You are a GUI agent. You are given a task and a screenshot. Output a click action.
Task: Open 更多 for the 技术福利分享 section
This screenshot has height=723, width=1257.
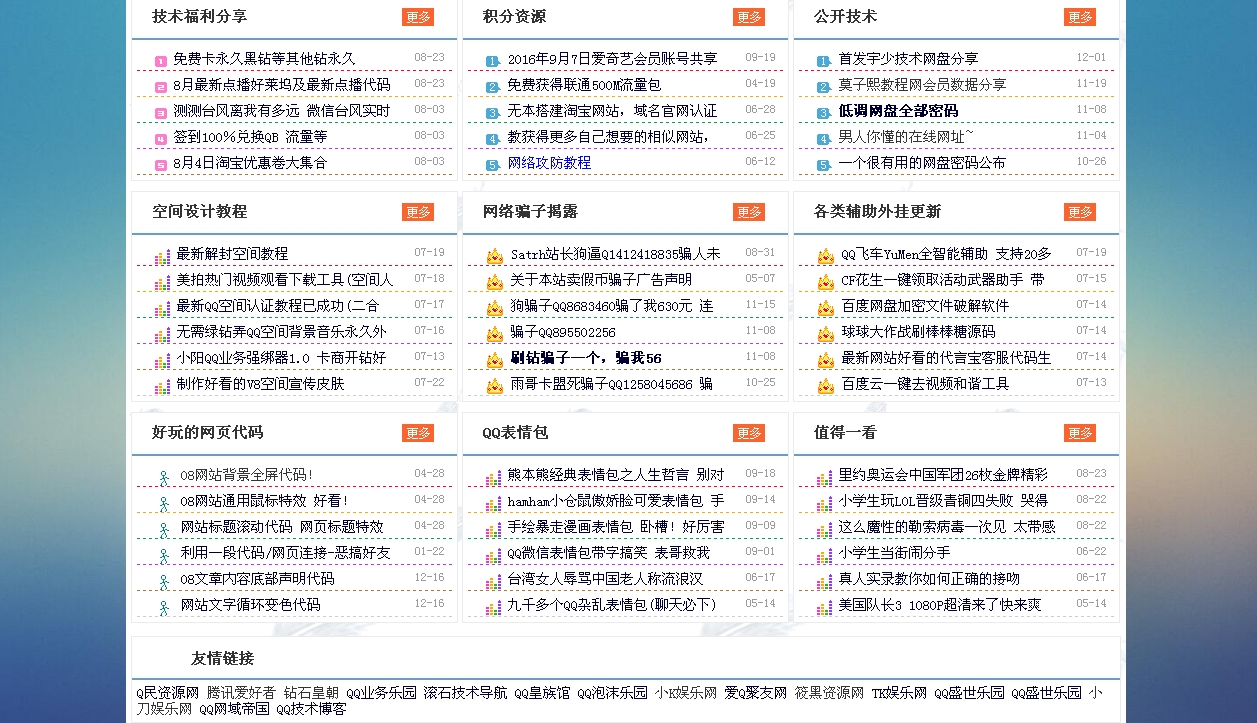pyautogui.click(x=418, y=17)
